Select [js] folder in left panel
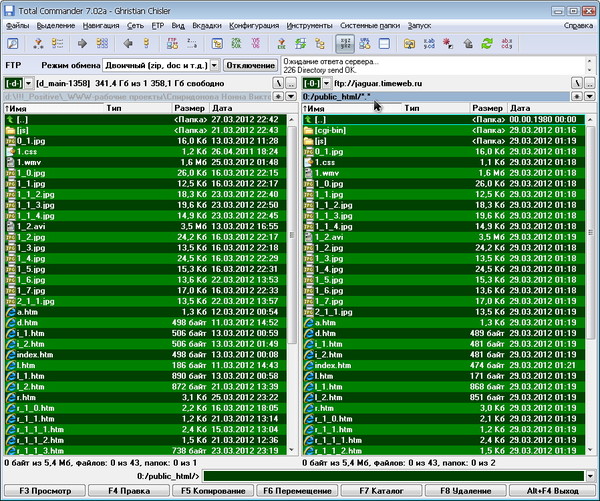Viewport: 600px width, 501px height. (145, 131)
